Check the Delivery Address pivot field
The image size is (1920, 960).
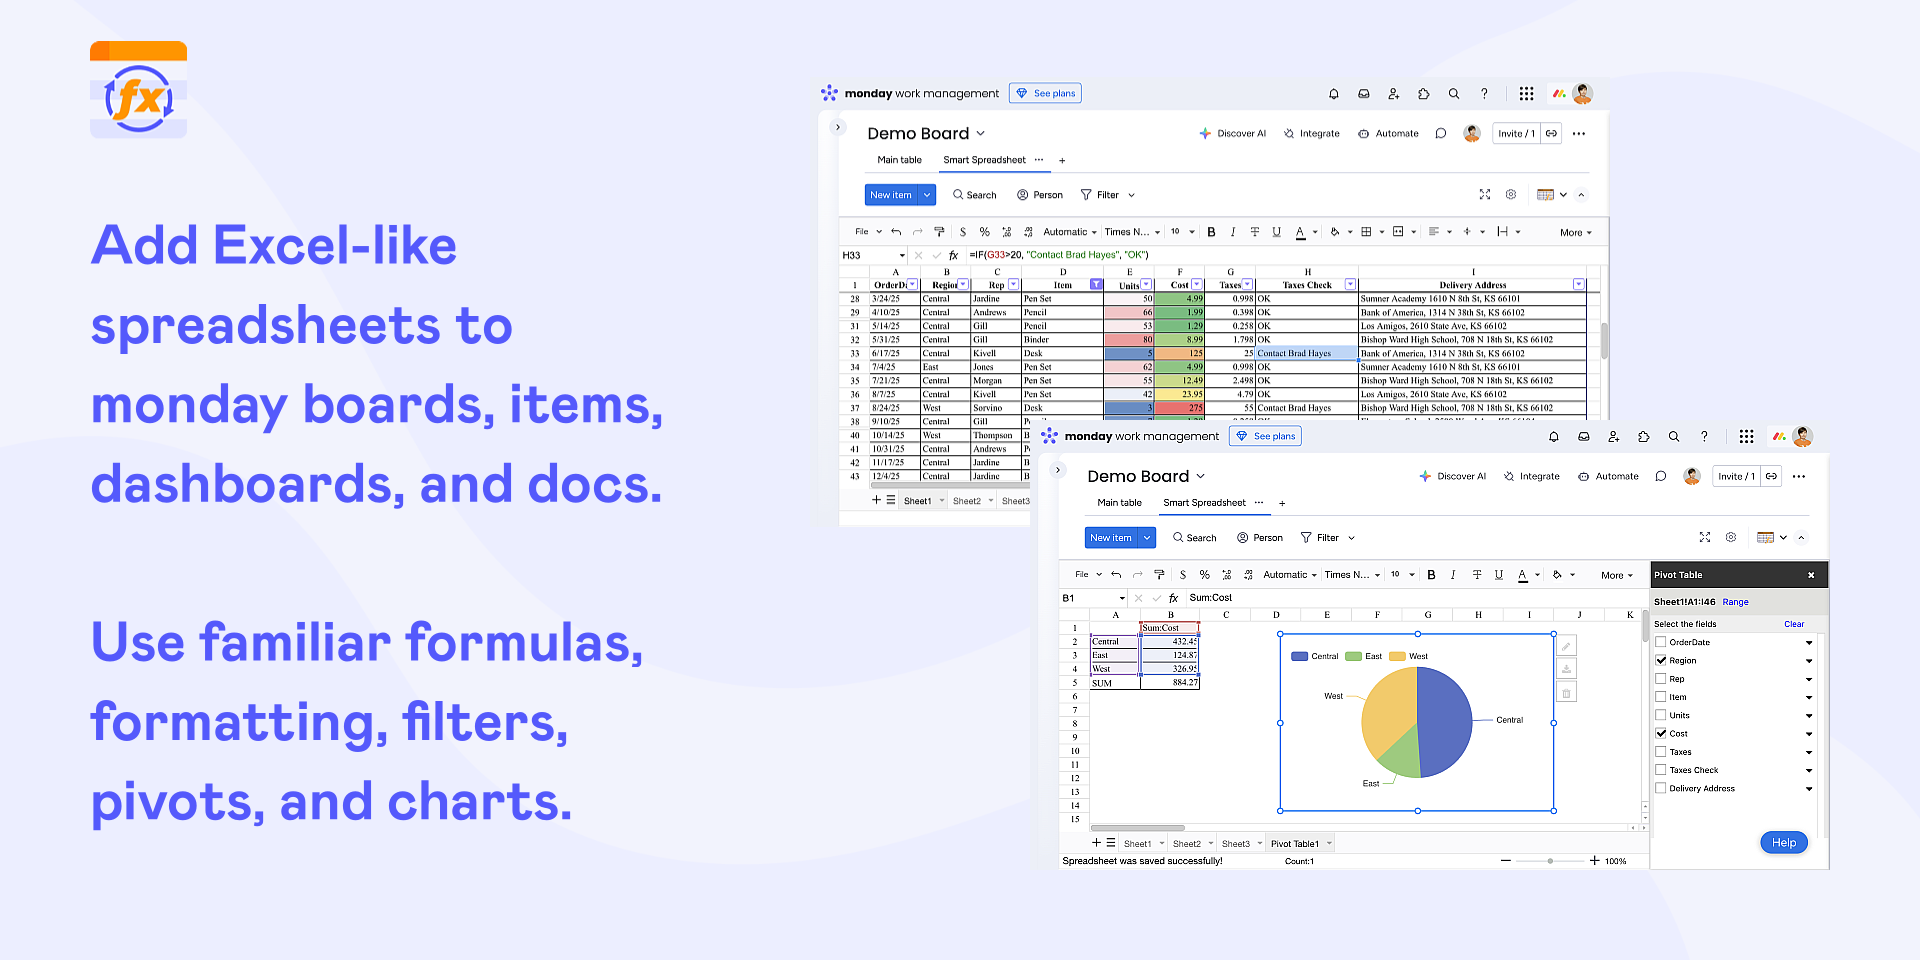pyautogui.click(x=1661, y=788)
